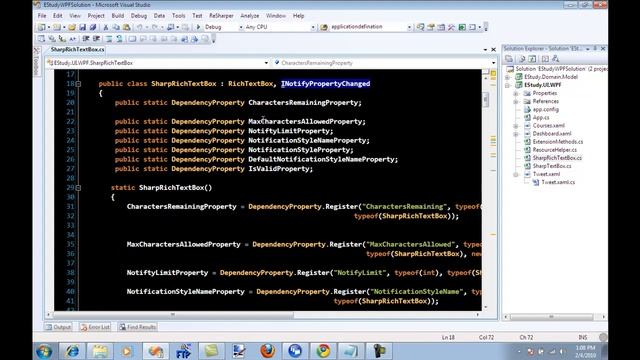This screenshot has width=640, height=360.
Task: Collapse the Tweet.xaml node
Action: click(x=516, y=174)
